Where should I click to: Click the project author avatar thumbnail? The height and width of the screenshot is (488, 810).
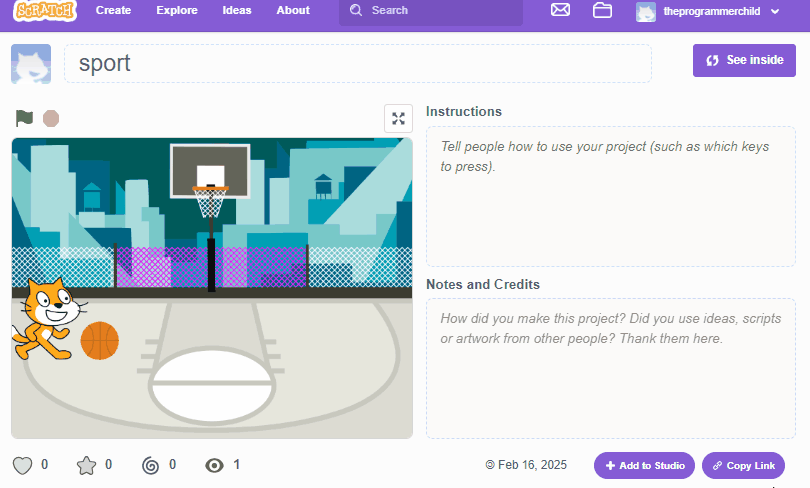(x=31, y=64)
